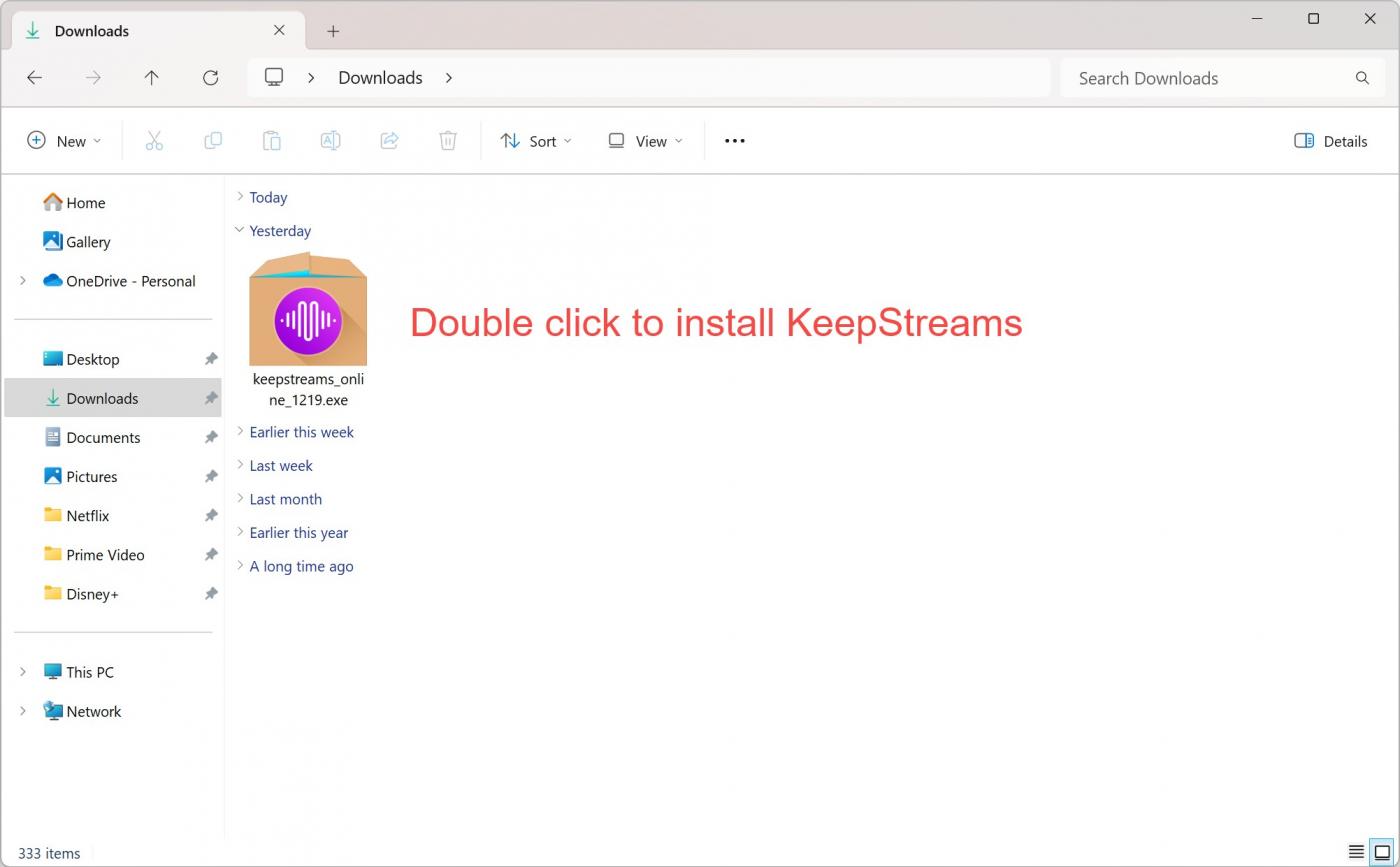Image resolution: width=1400 pixels, height=867 pixels.
Task: Expand the Earlier this week group
Action: [239, 432]
